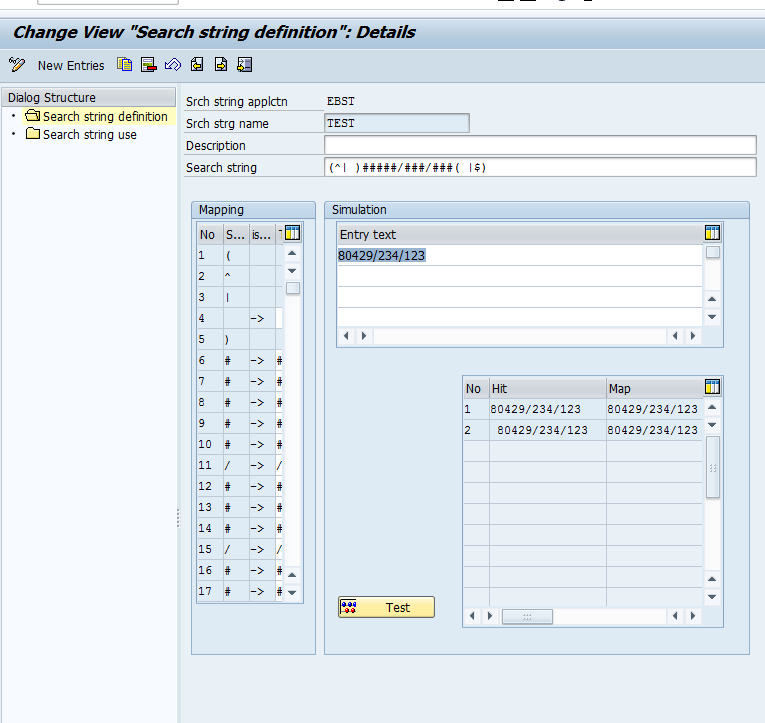Click the Test button
Image resolution: width=765 pixels, height=723 pixels.
coord(386,607)
